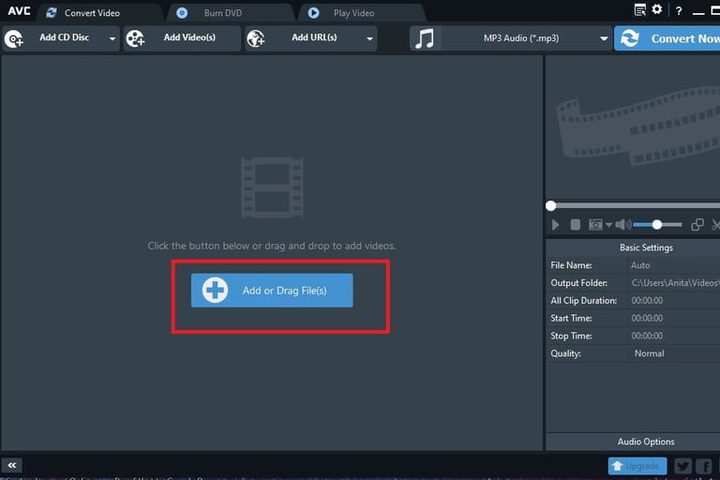Expand the Add URL(s) dropdown arrow
Image resolution: width=720 pixels, height=480 pixels.
click(370, 39)
